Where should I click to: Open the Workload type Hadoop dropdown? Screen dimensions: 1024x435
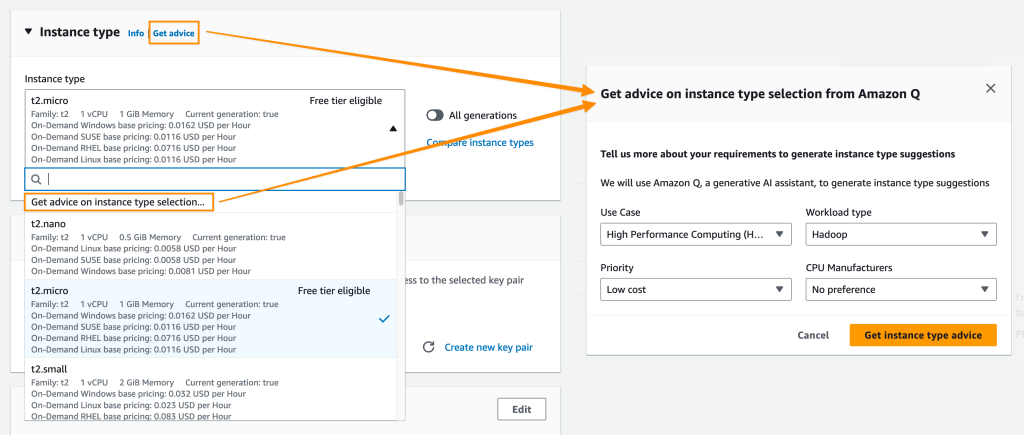pos(900,234)
